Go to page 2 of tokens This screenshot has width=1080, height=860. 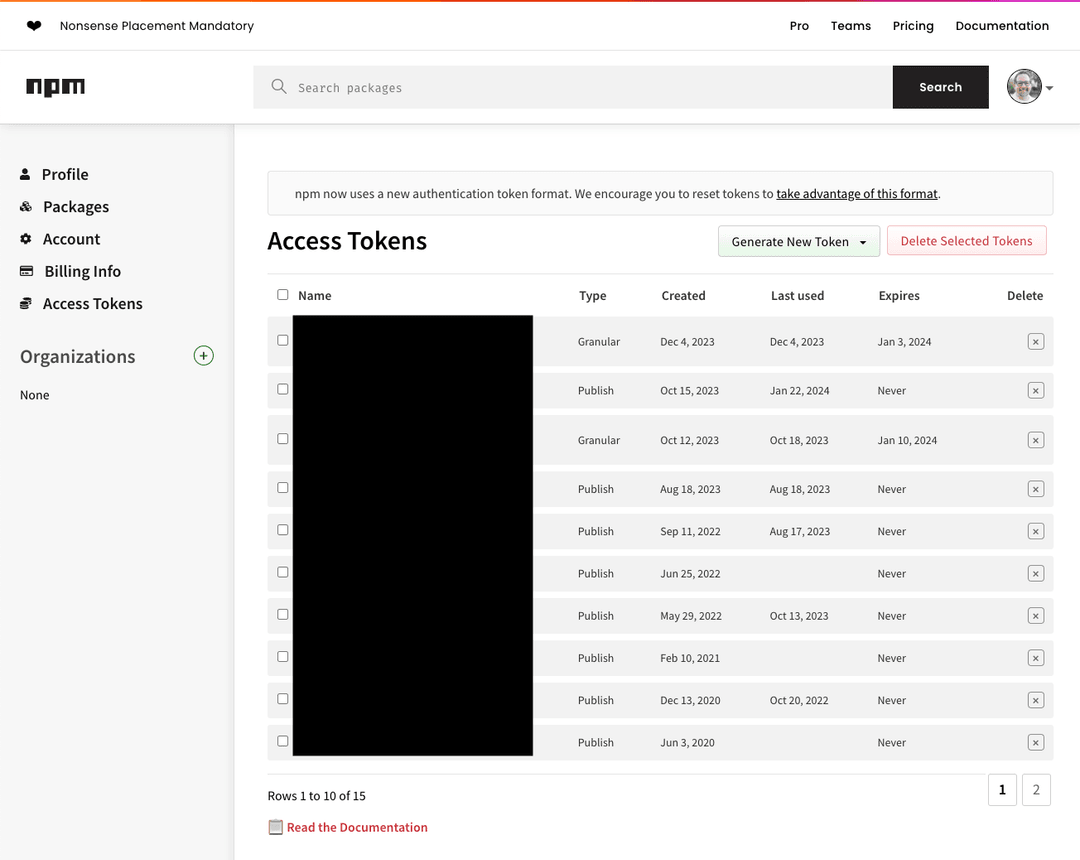coord(1036,790)
